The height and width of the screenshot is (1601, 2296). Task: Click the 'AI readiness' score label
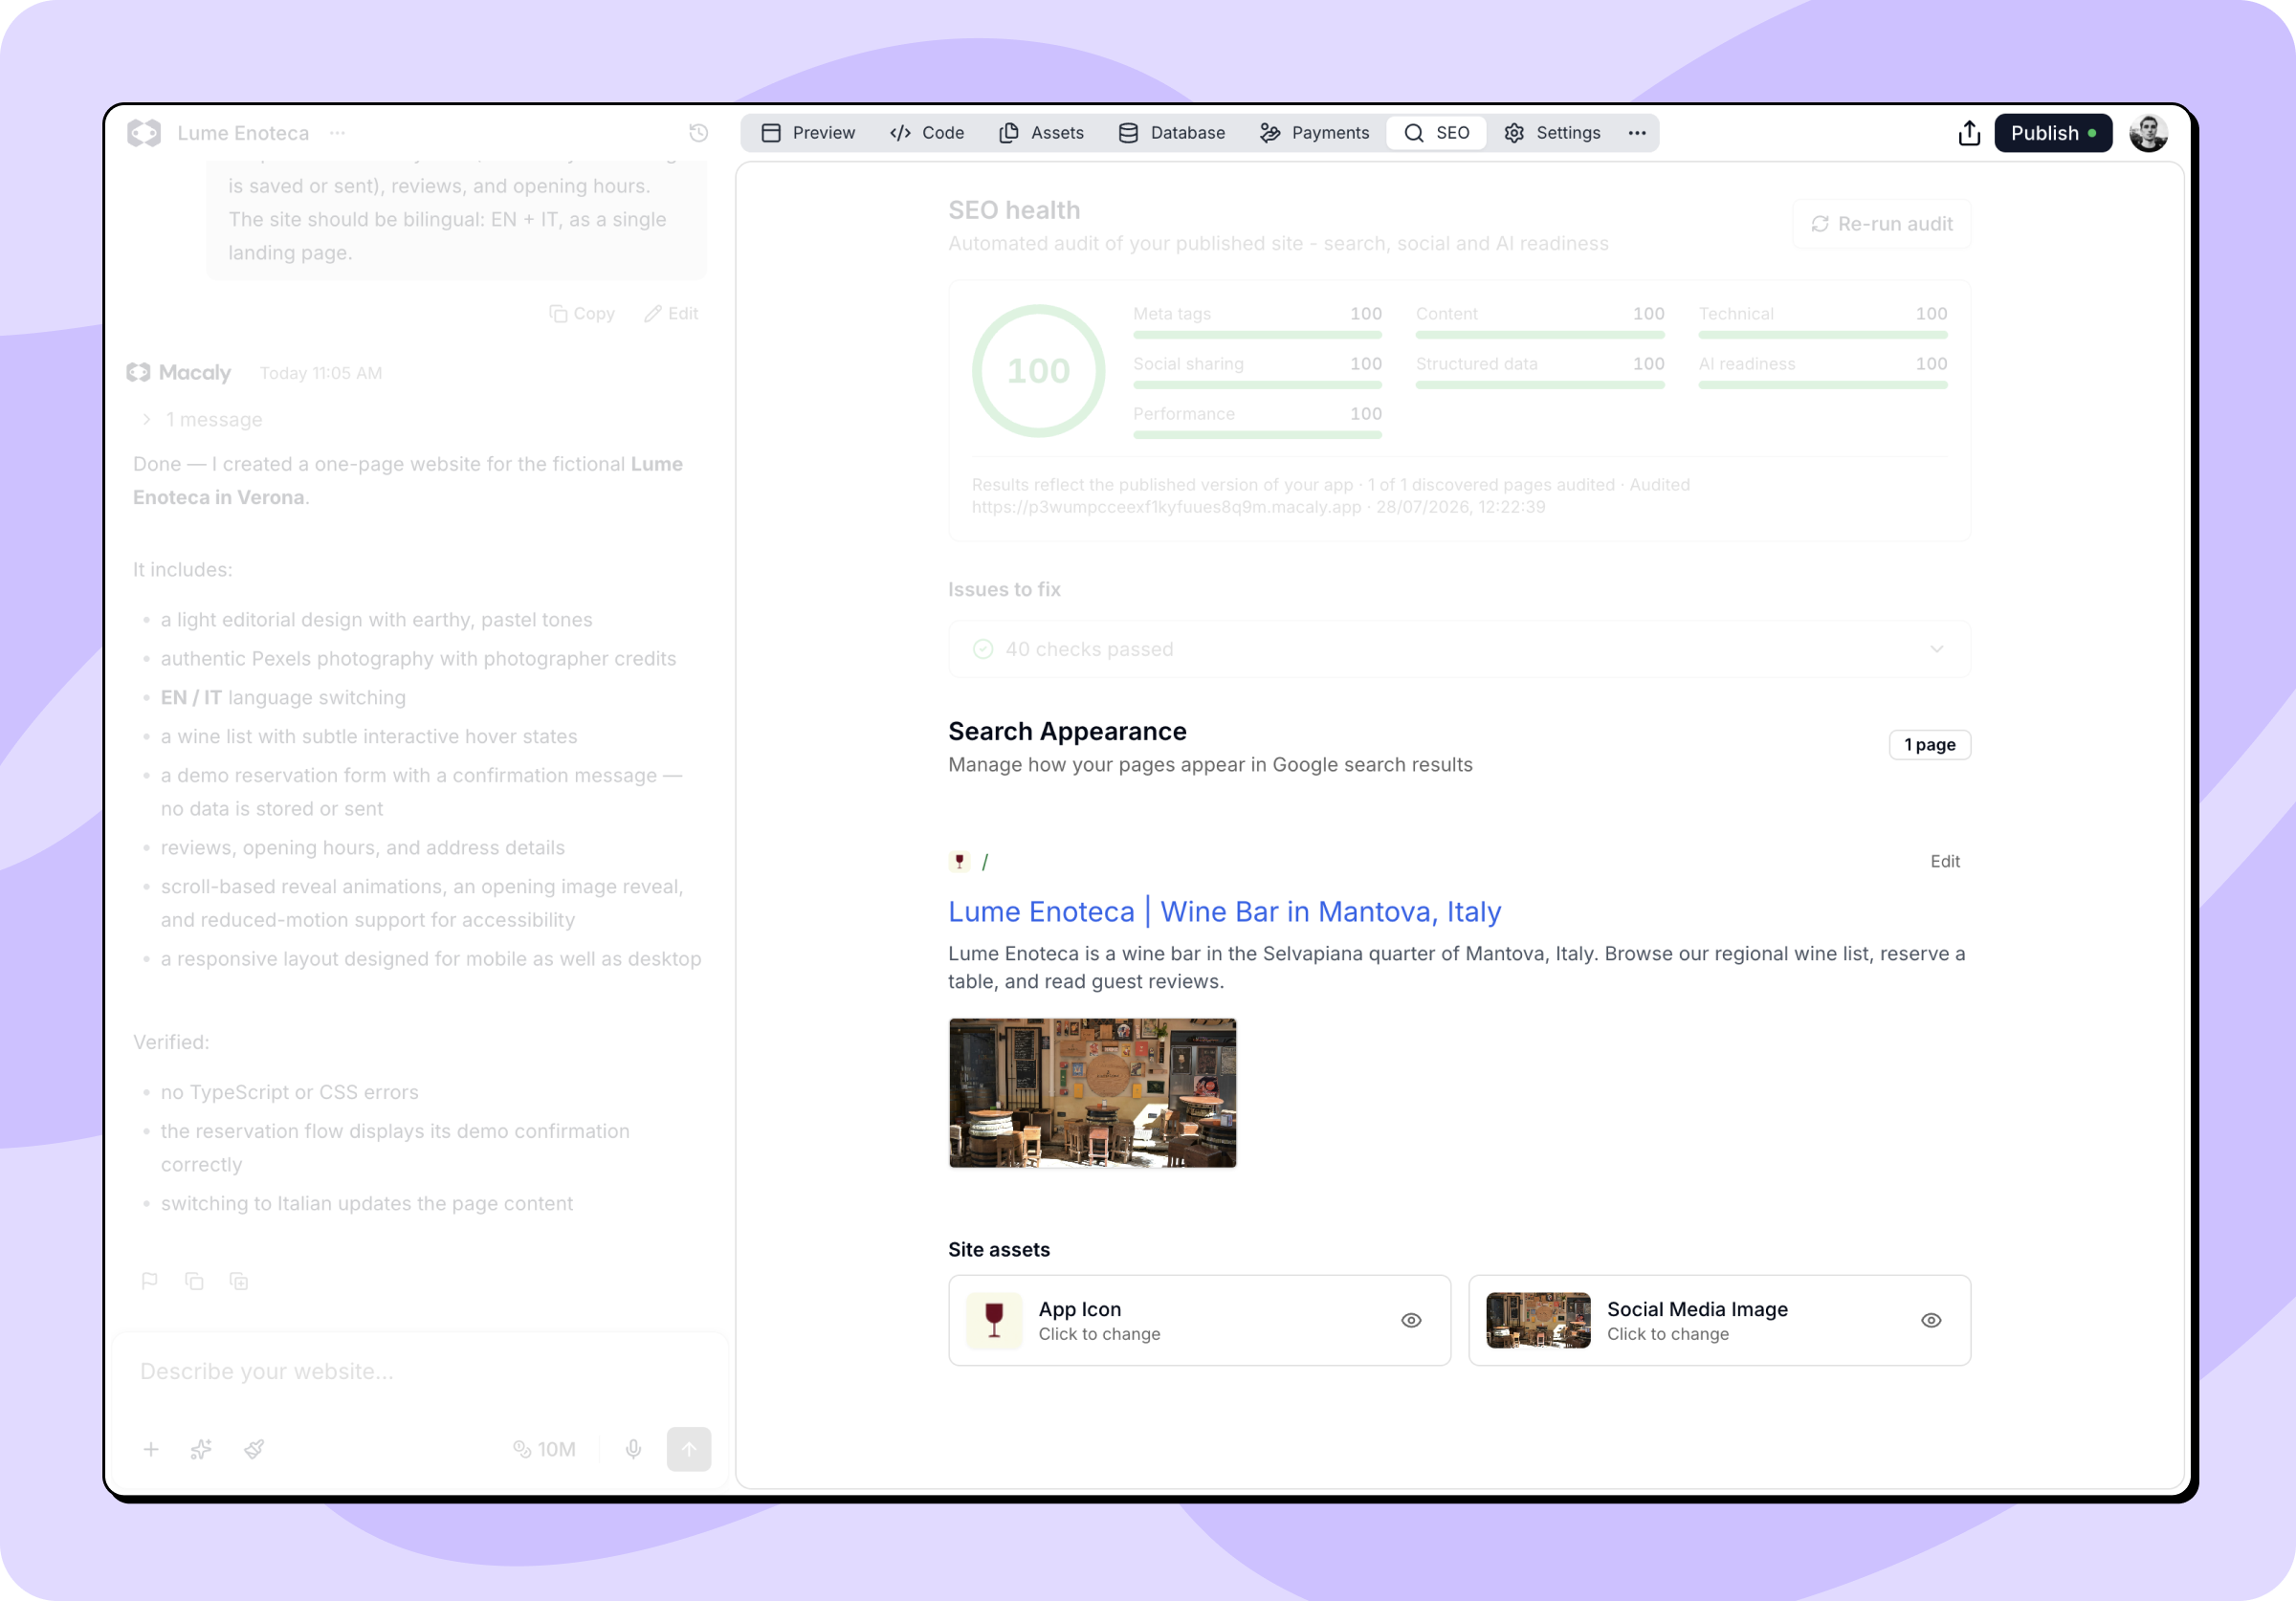[1746, 364]
